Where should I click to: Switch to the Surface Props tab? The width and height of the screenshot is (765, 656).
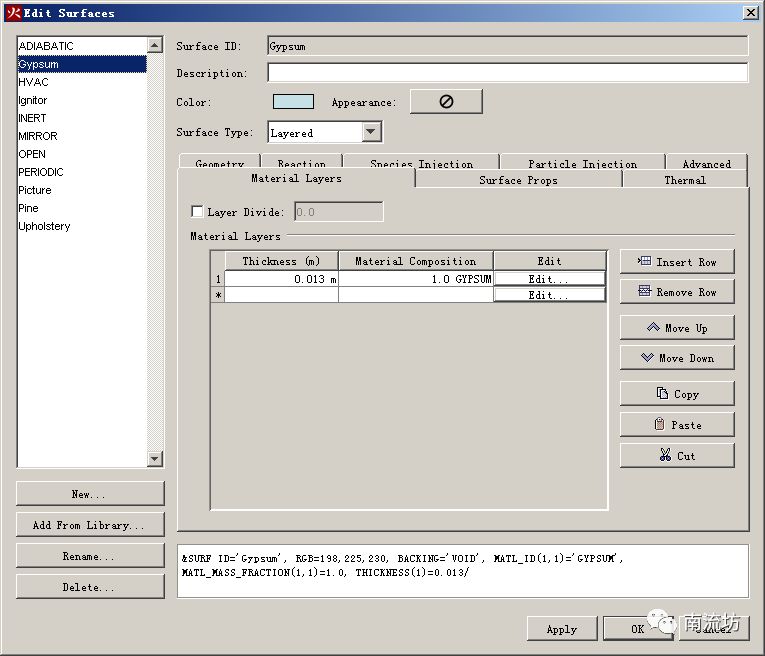(518, 180)
